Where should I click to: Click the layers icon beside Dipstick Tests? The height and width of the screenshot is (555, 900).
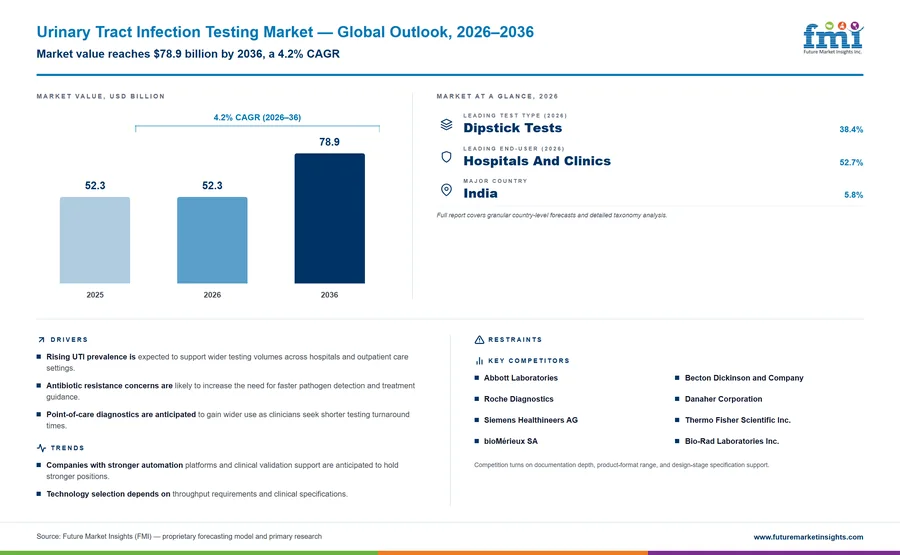pos(446,125)
